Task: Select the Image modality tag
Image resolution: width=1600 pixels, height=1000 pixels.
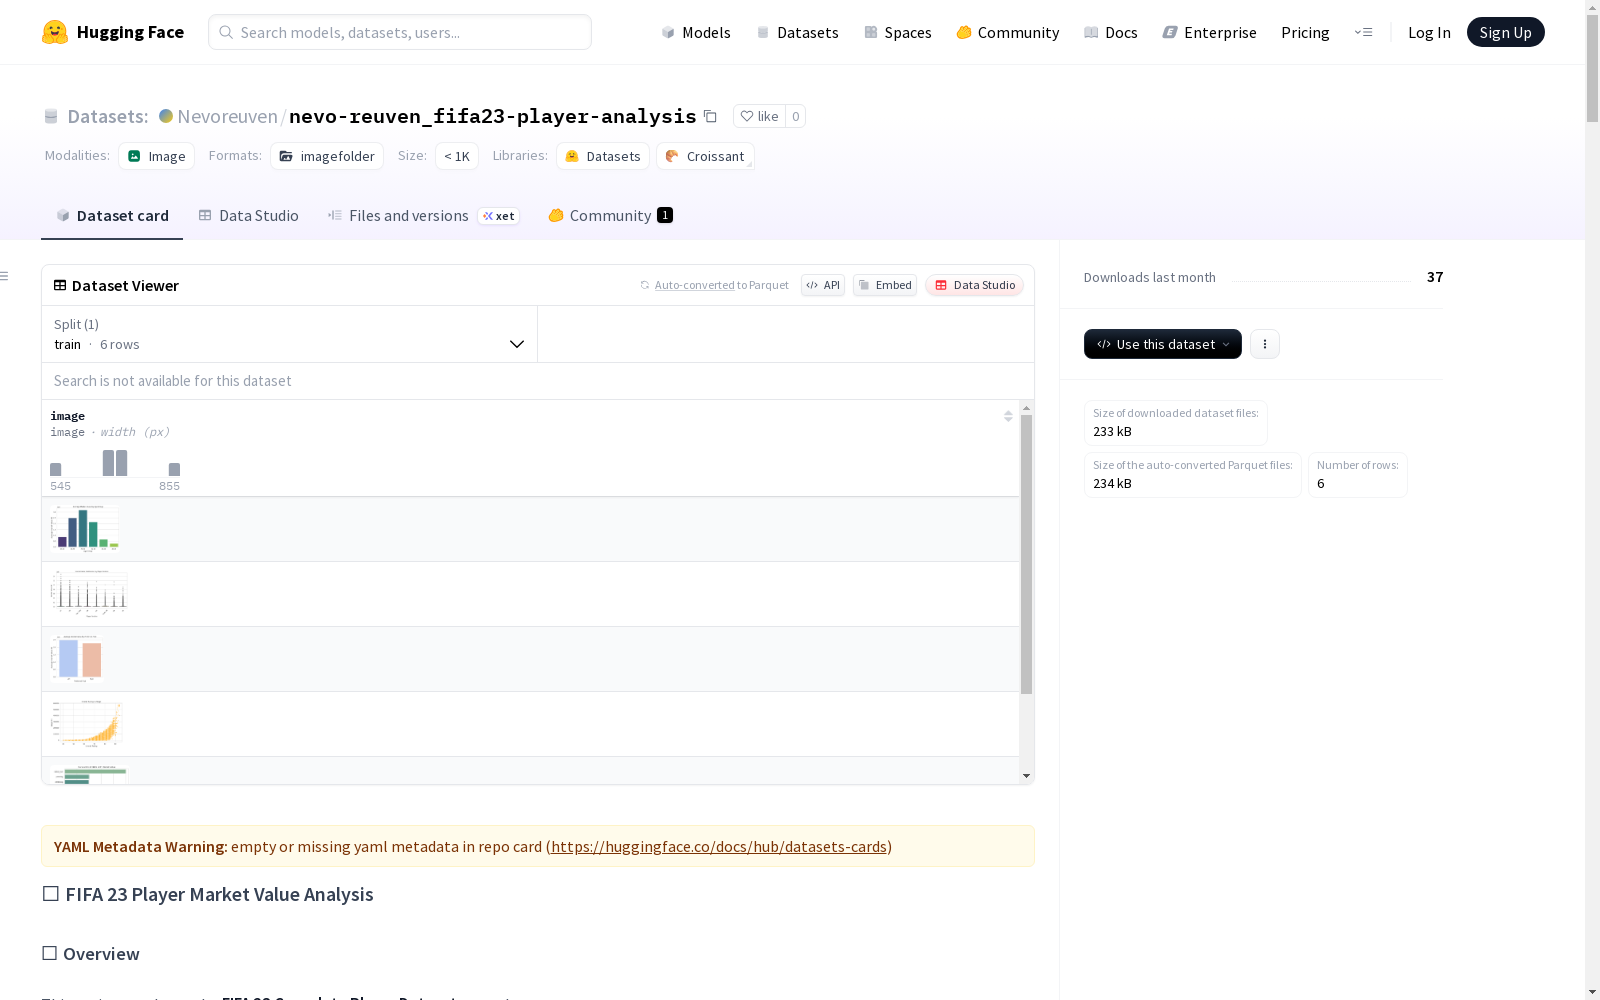Action: tap(157, 156)
